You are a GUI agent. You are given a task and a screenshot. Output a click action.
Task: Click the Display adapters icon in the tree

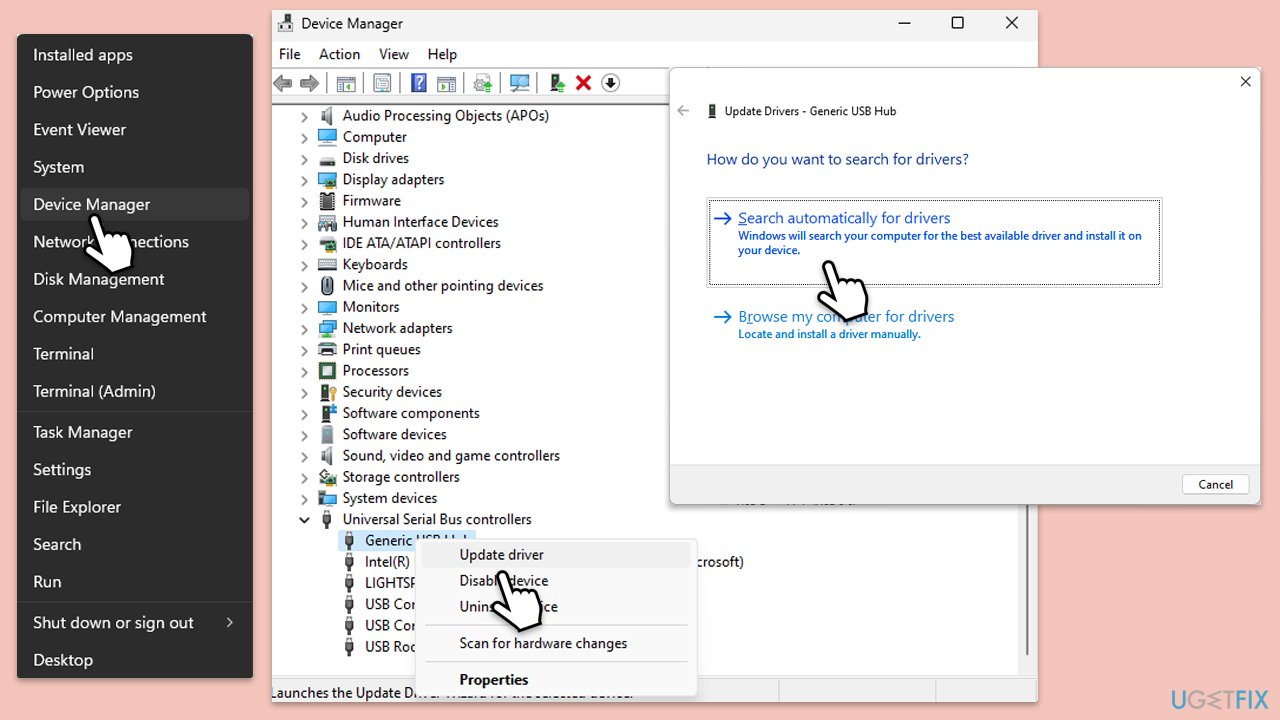[x=327, y=180]
